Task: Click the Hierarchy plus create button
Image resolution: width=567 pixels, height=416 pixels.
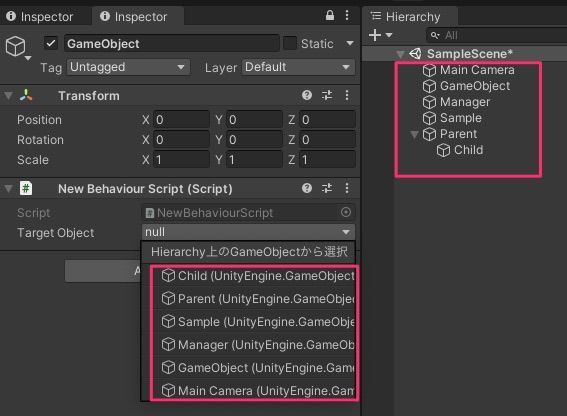Action: click(375, 35)
